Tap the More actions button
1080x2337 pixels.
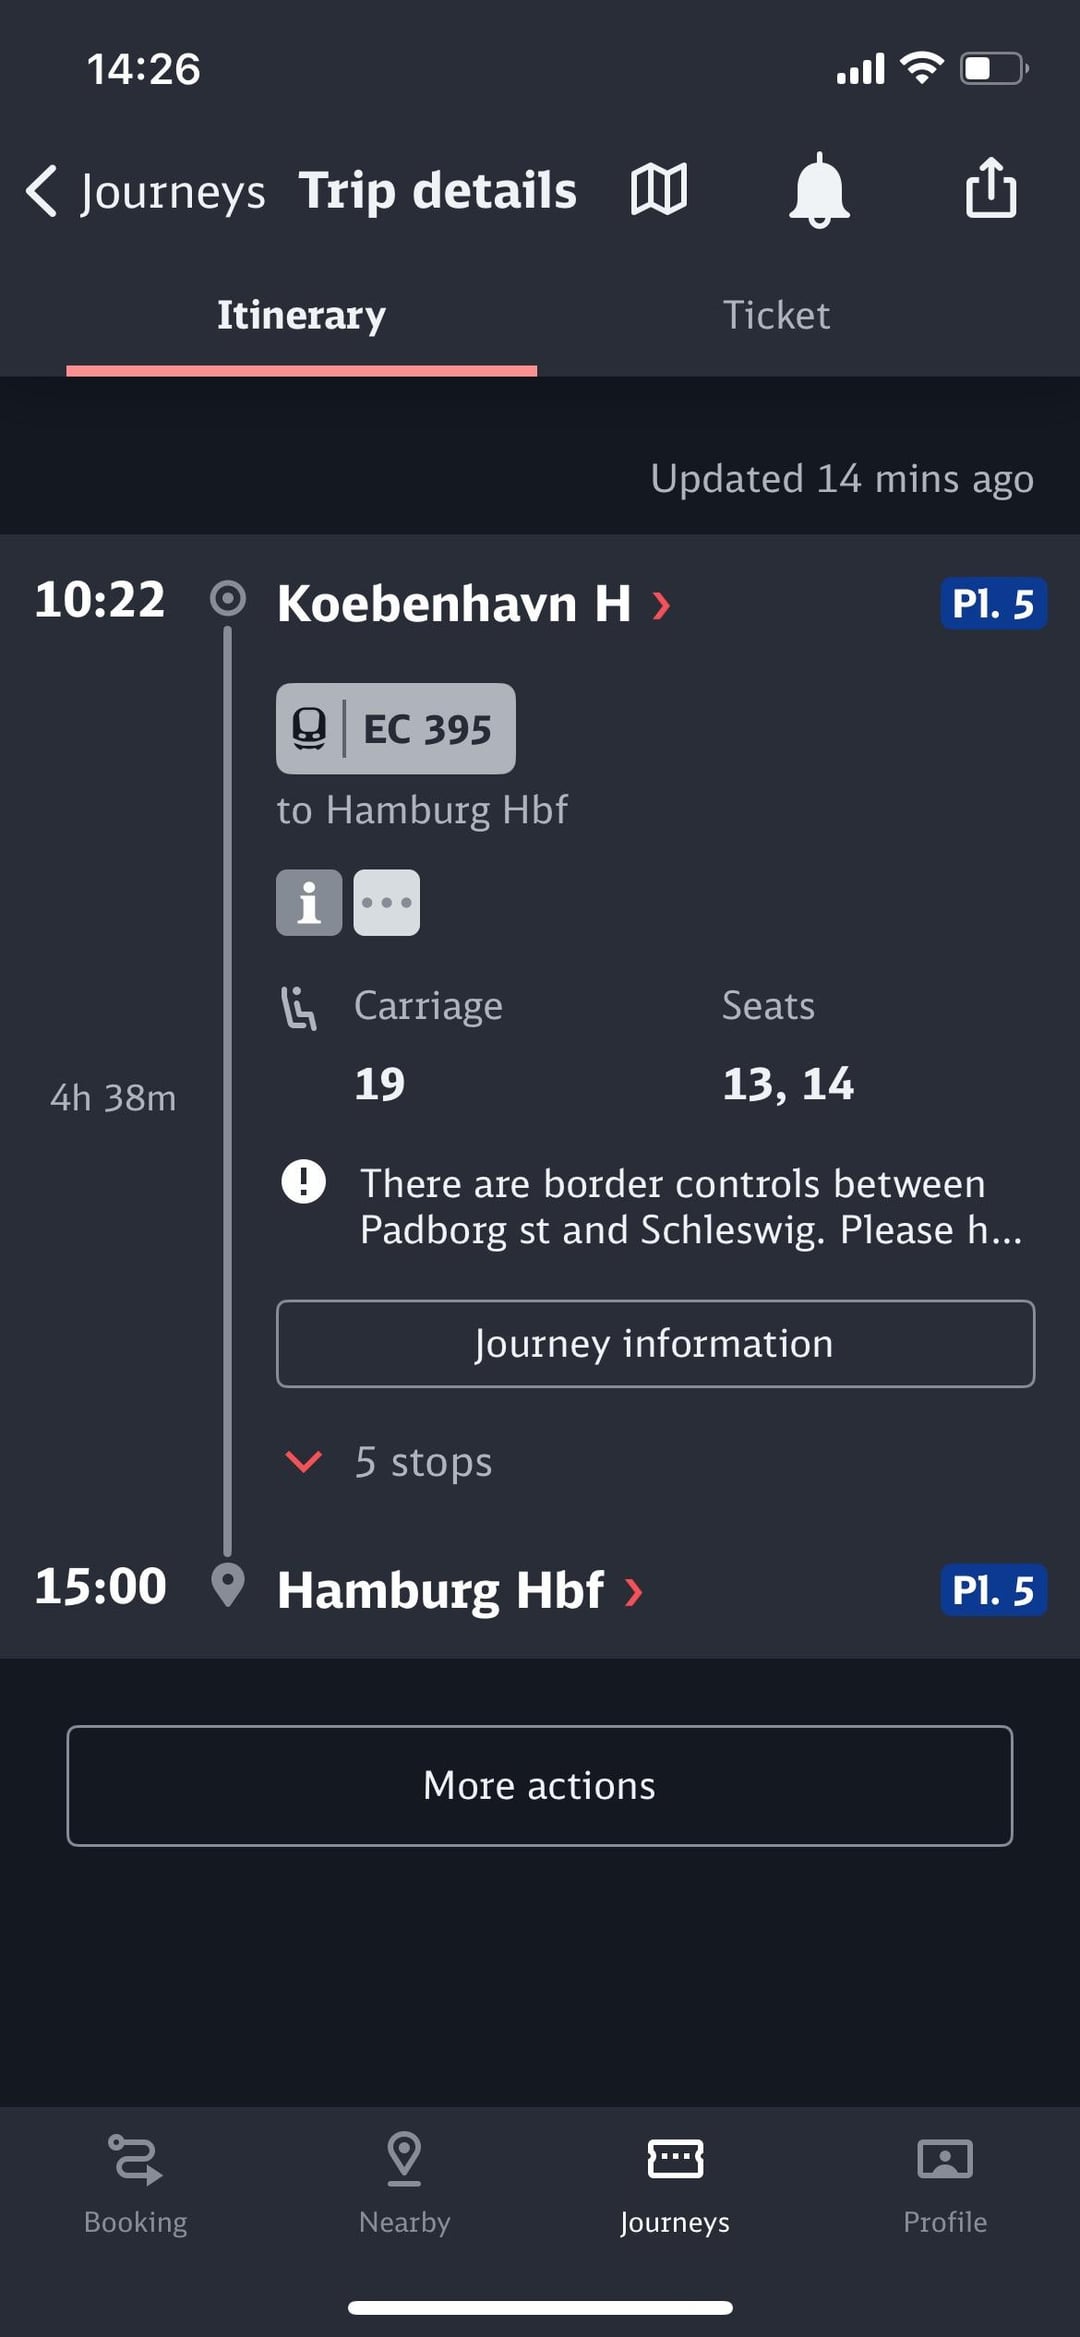[x=540, y=1785]
